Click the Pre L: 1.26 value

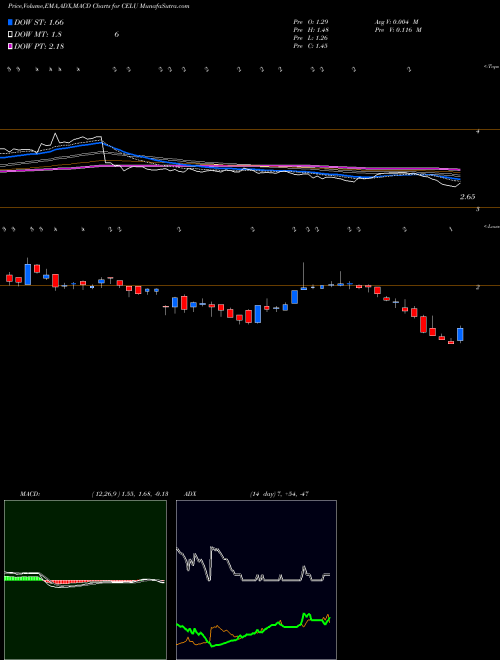coord(311,38)
